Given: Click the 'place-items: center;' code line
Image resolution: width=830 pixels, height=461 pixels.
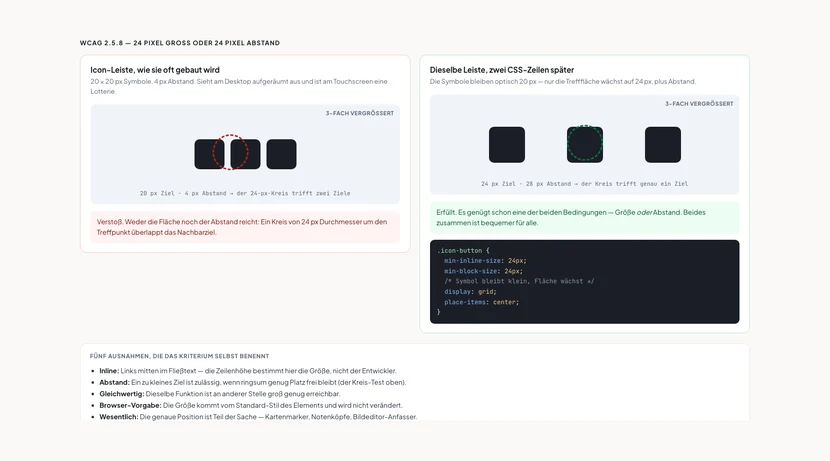Looking at the screenshot, I should tap(482, 302).
